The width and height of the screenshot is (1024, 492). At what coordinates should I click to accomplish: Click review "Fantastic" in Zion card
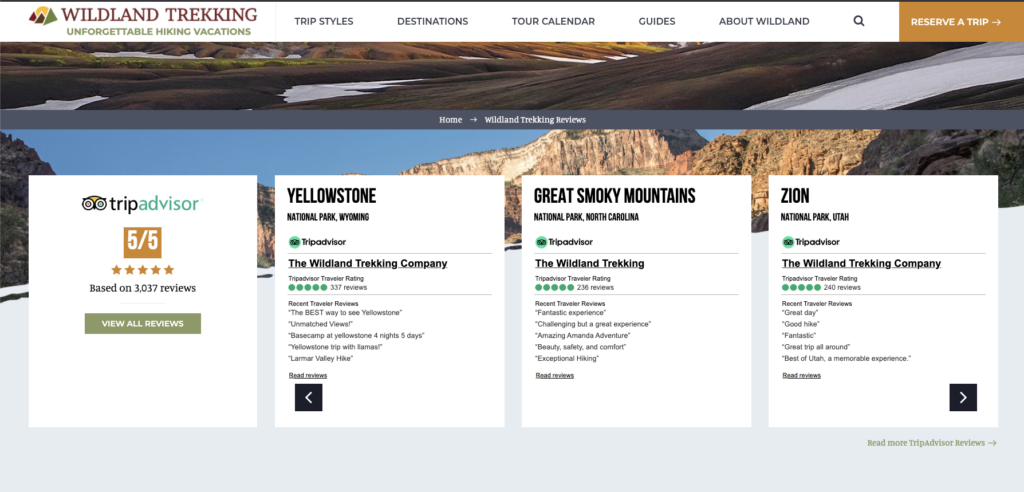click(799, 335)
